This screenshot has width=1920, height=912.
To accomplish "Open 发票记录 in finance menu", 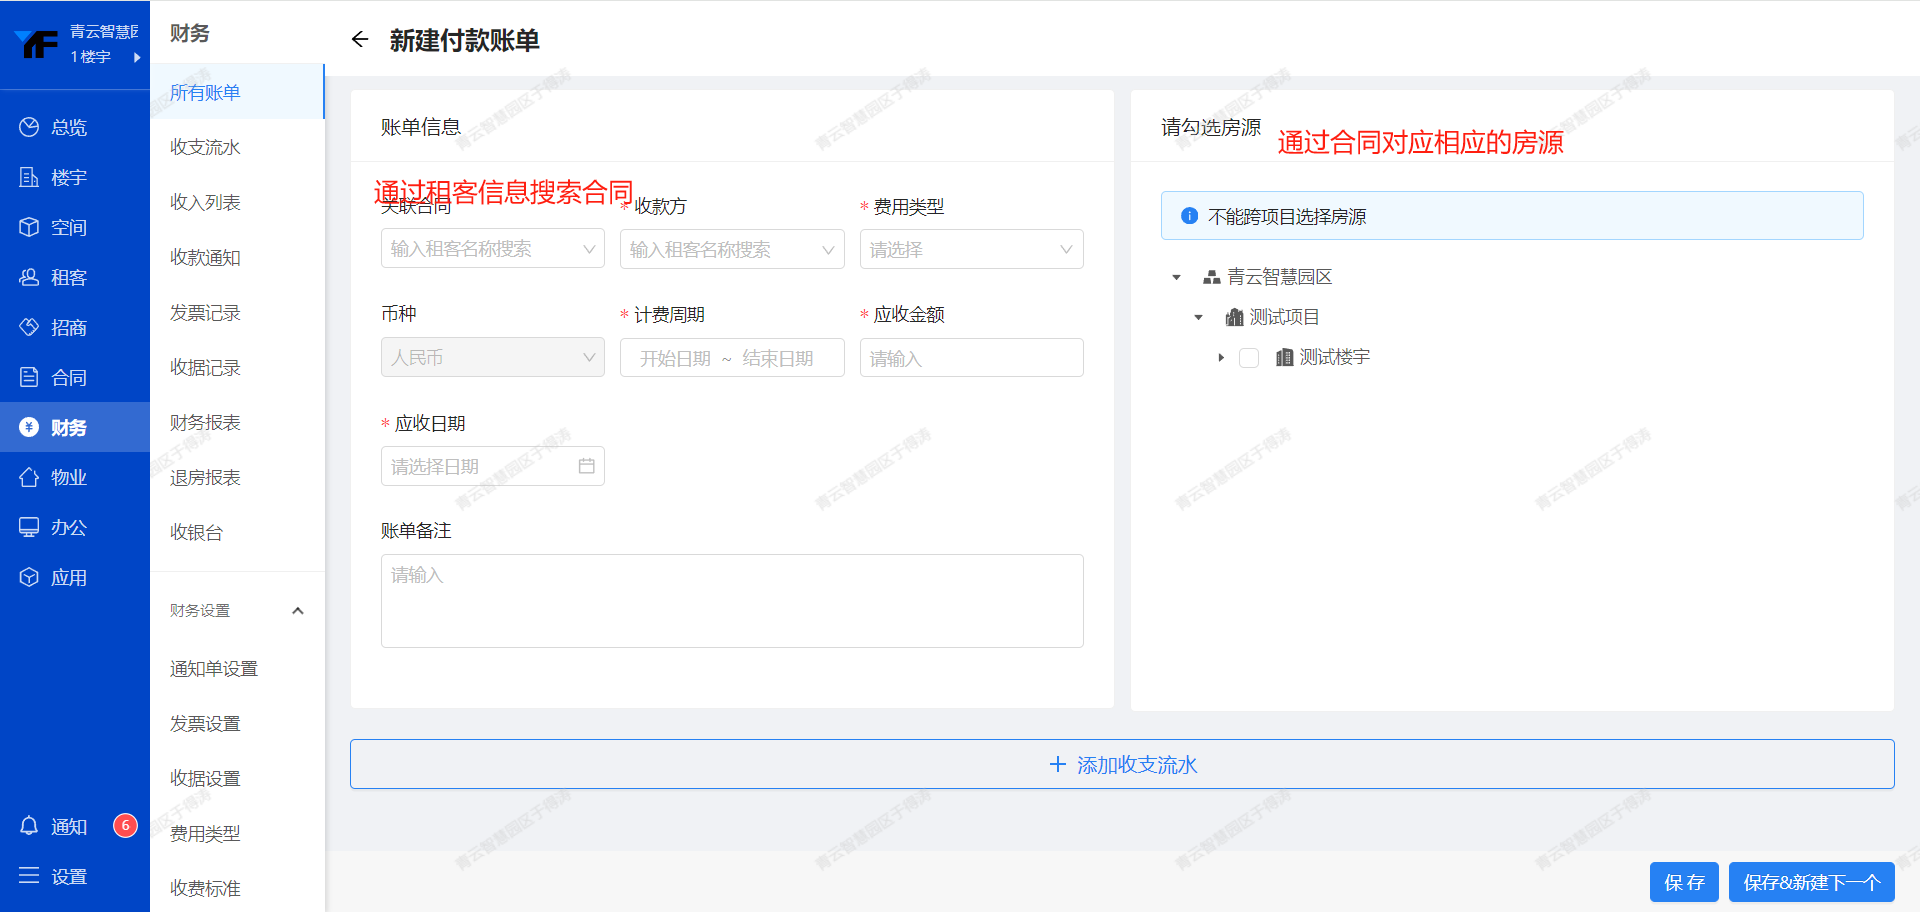I will click(205, 313).
